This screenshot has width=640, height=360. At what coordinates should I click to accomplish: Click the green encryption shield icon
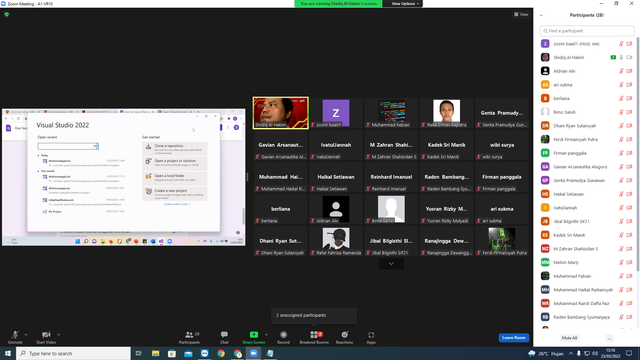coord(7,14)
